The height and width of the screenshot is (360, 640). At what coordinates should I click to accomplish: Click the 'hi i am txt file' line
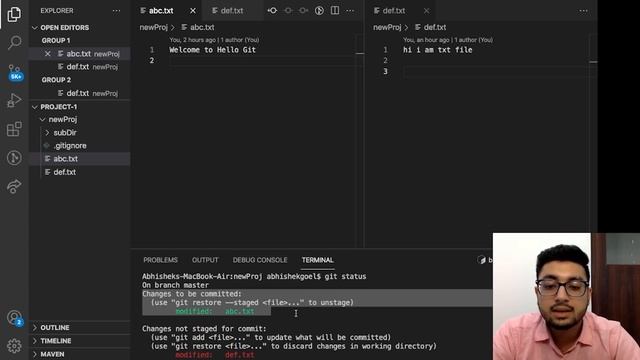click(x=438, y=50)
